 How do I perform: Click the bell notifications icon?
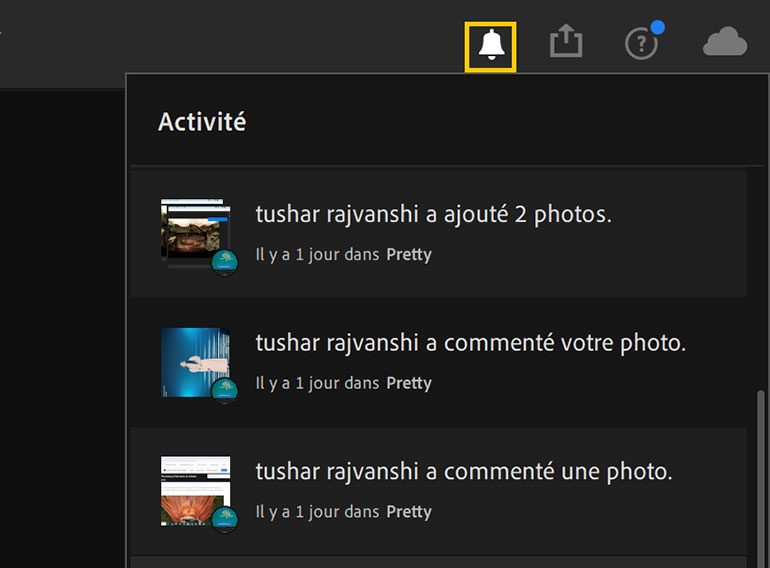point(490,45)
